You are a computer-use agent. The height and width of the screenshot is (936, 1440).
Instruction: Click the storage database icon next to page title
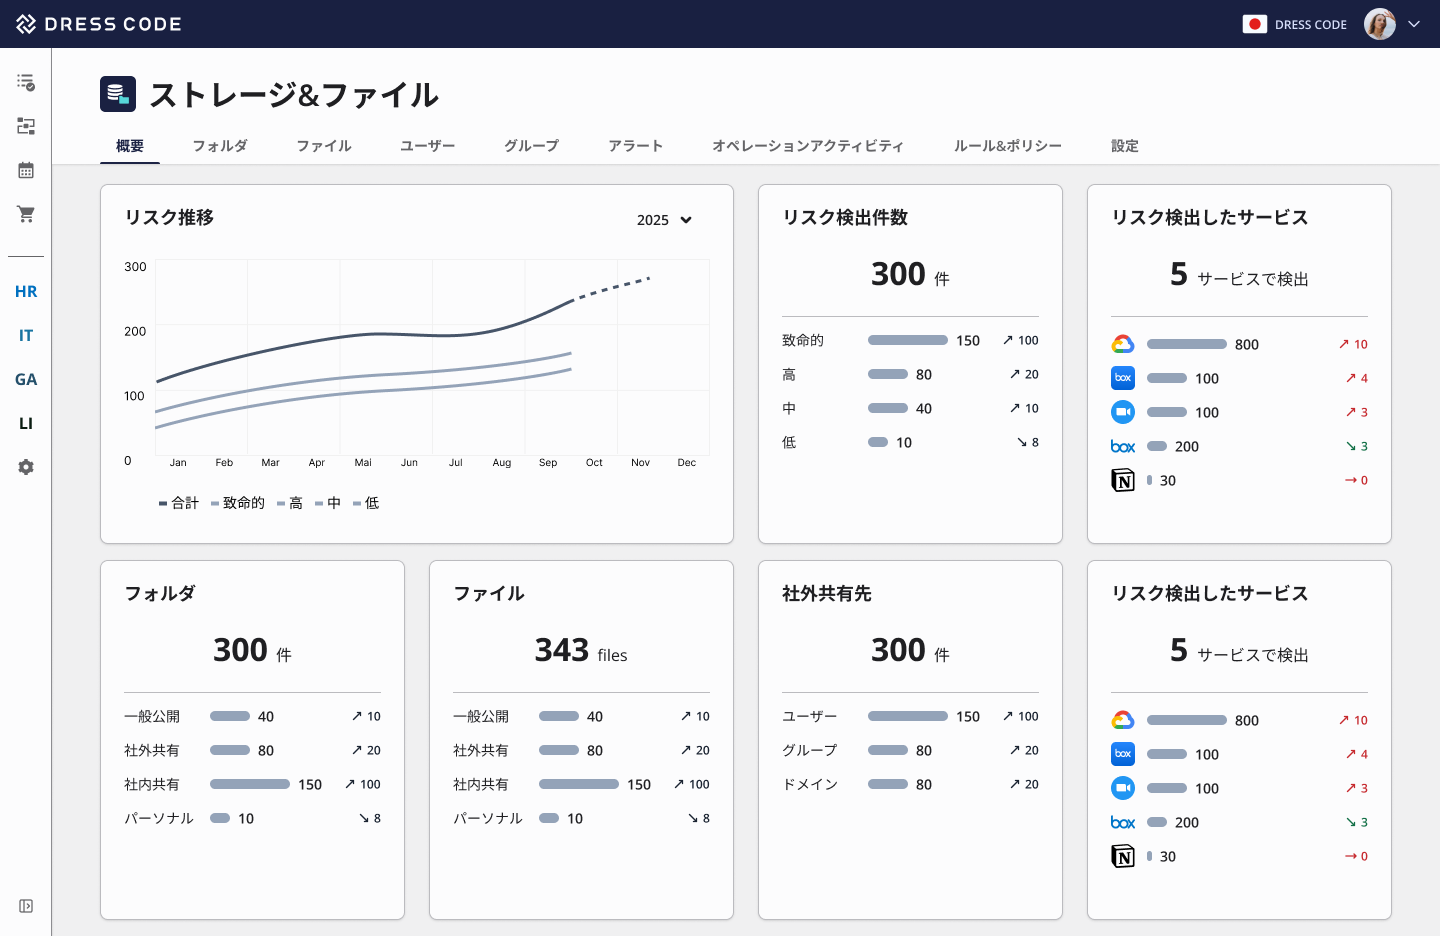118,93
